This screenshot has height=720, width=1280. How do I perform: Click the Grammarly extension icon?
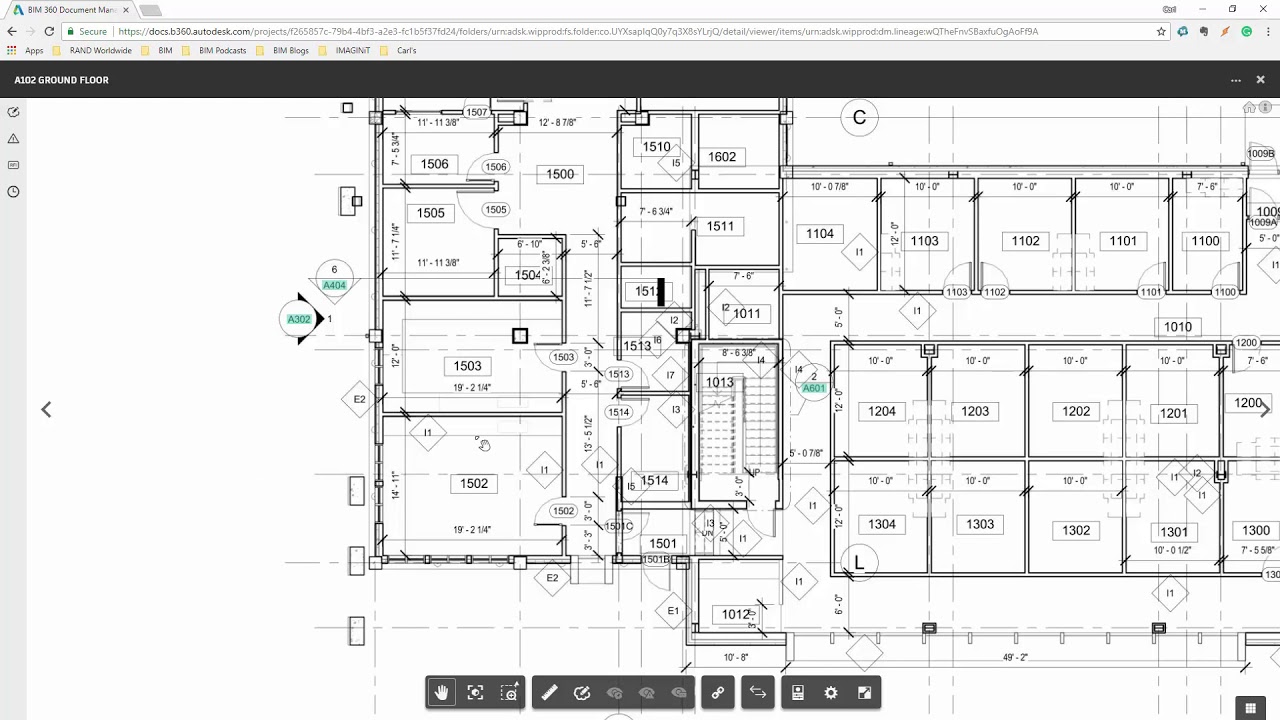click(x=1247, y=31)
